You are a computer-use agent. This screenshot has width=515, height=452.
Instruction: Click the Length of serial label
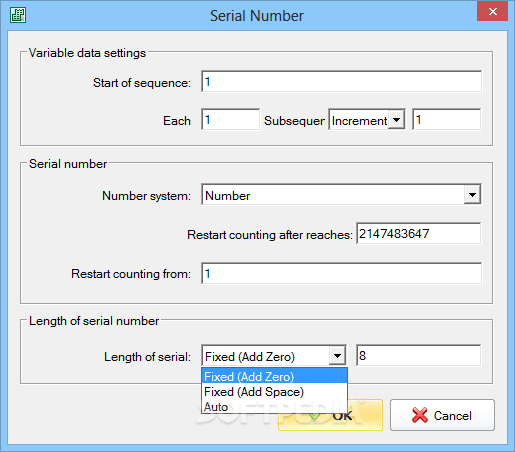tap(147, 357)
